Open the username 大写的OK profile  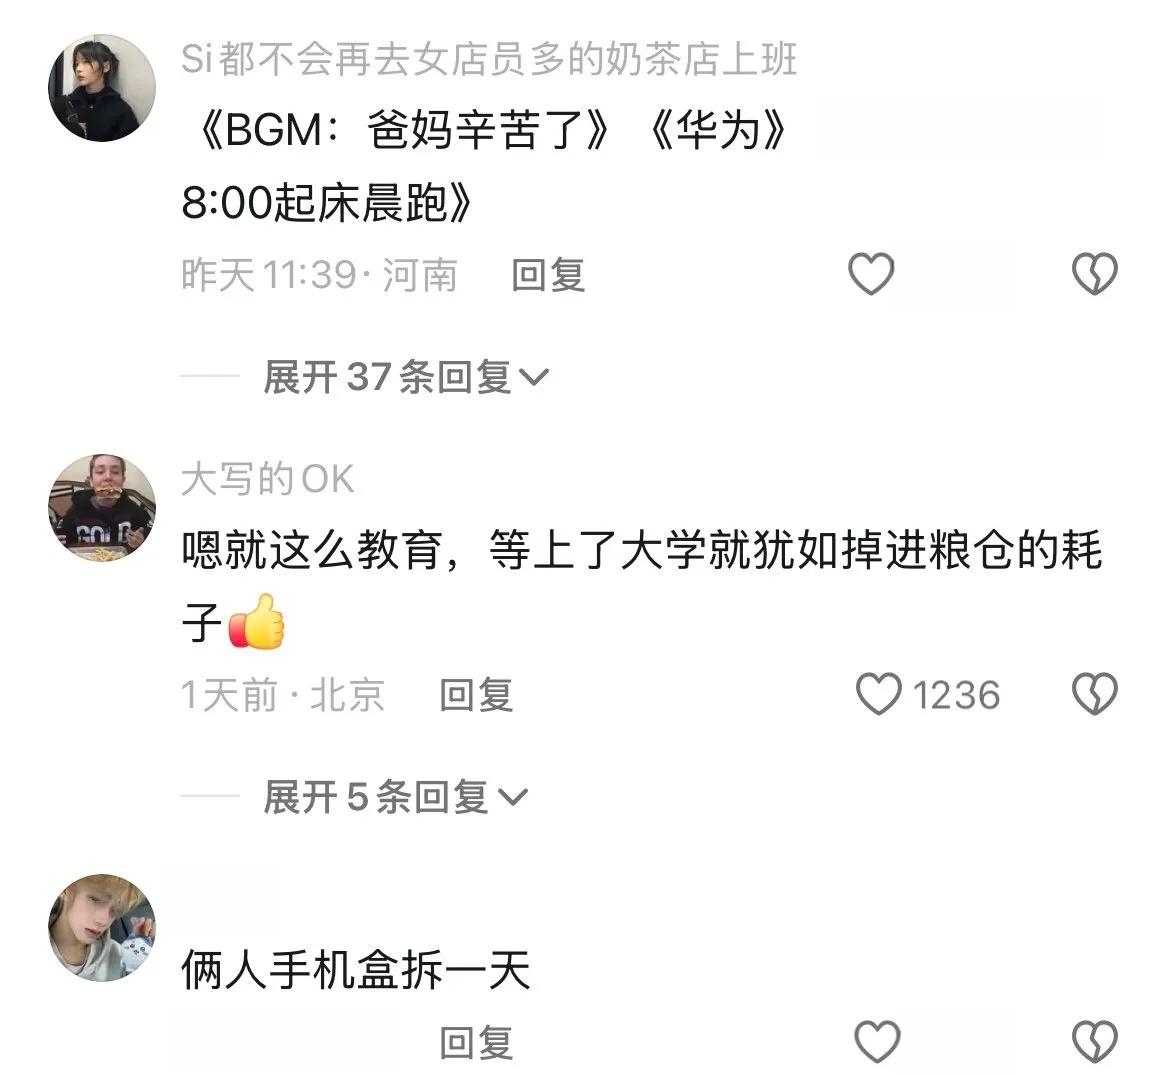pyautogui.click(x=267, y=479)
